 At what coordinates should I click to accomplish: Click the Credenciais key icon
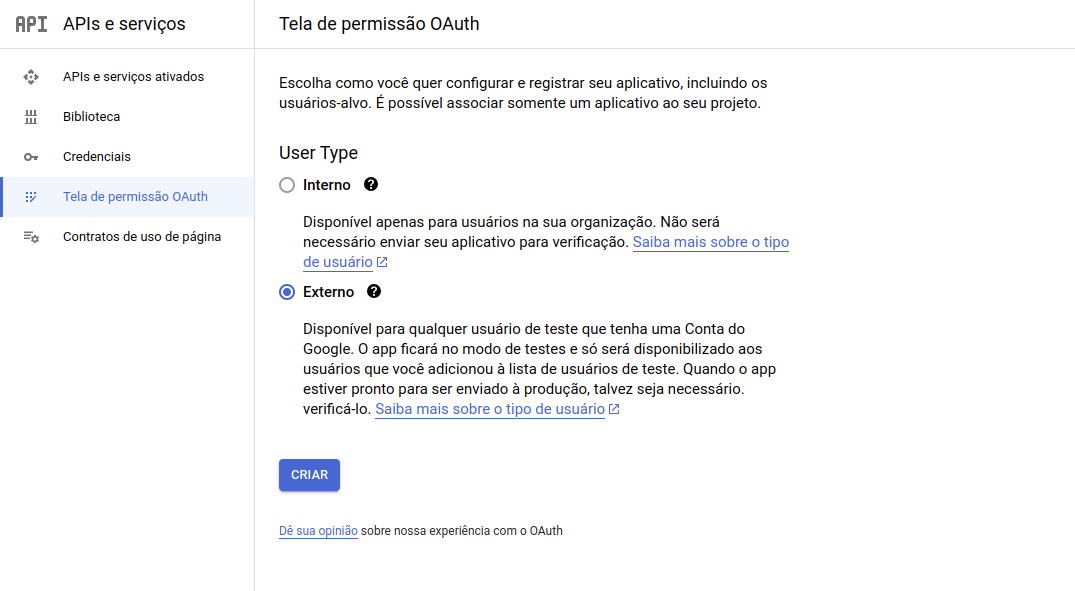pos(31,157)
